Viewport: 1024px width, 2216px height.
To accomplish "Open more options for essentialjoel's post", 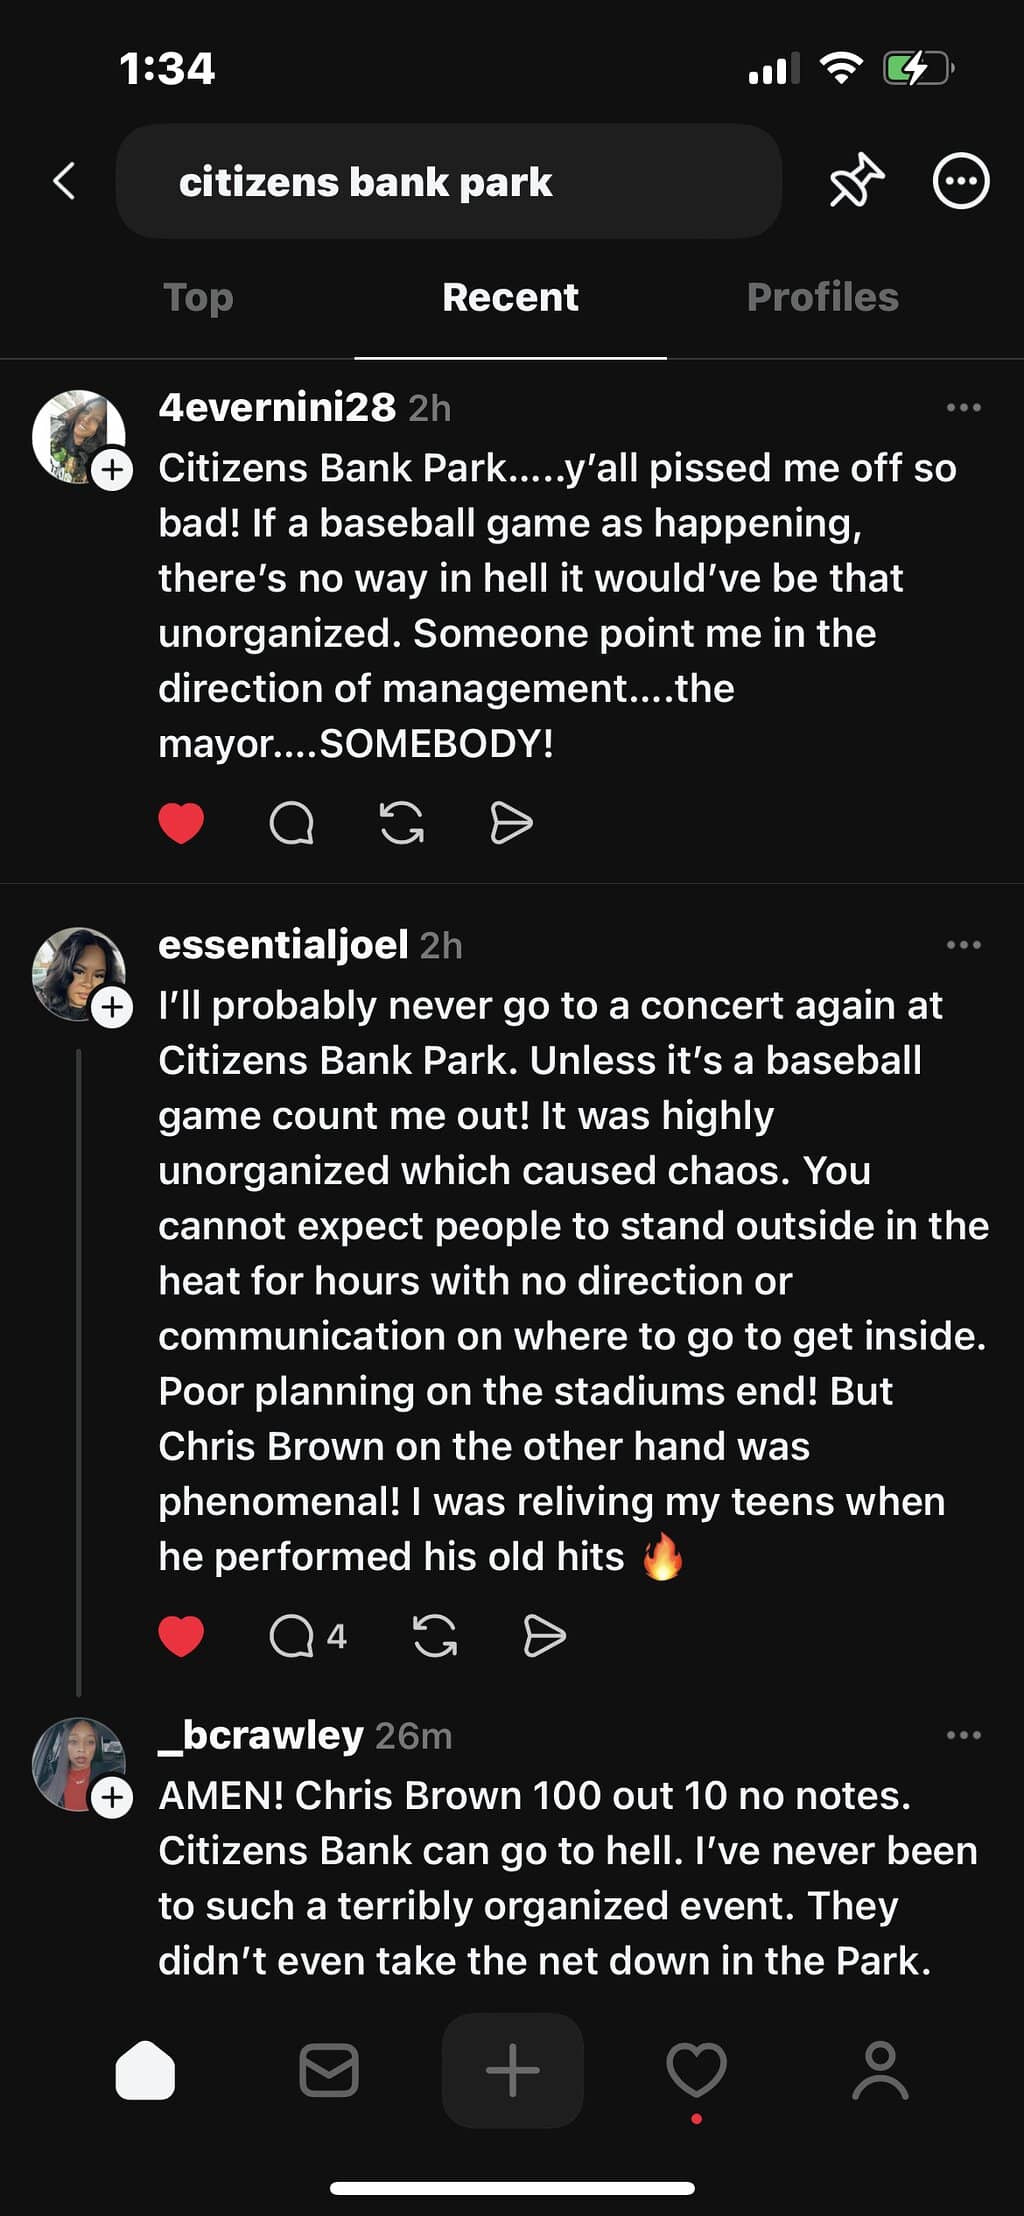I will coord(963,945).
